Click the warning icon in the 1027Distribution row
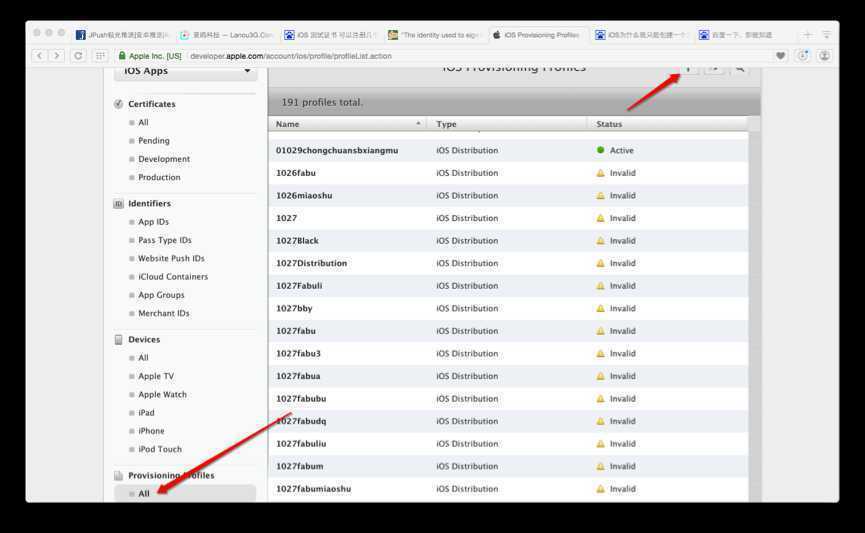 point(600,263)
